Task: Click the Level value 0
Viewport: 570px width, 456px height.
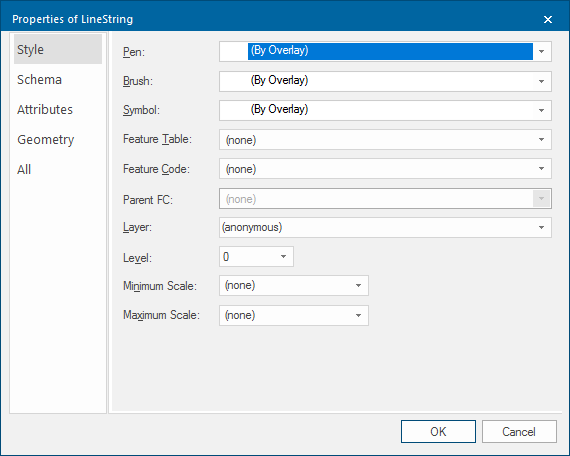Action: coord(226,257)
